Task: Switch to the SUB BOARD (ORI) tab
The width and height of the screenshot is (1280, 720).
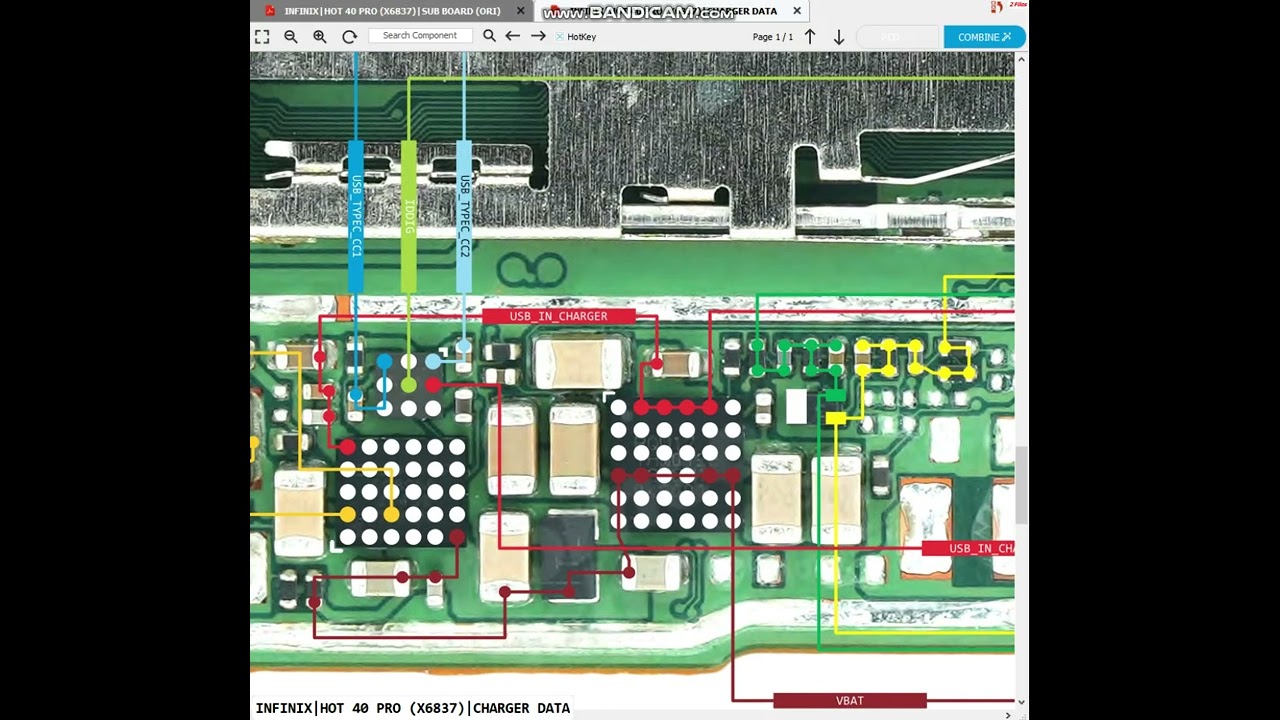Action: coord(392,11)
